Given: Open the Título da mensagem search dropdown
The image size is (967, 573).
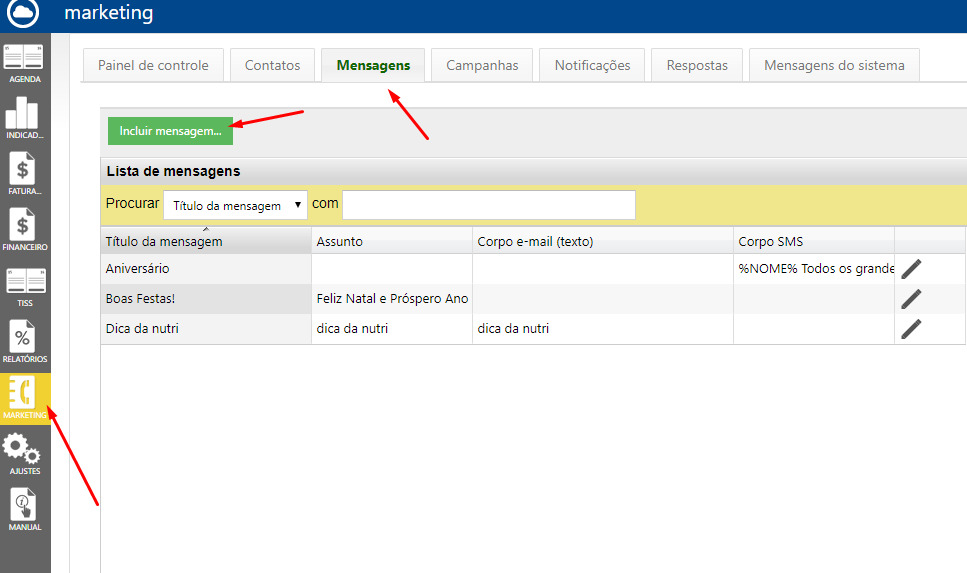Looking at the screenshot, I should (x=236, y=205).
